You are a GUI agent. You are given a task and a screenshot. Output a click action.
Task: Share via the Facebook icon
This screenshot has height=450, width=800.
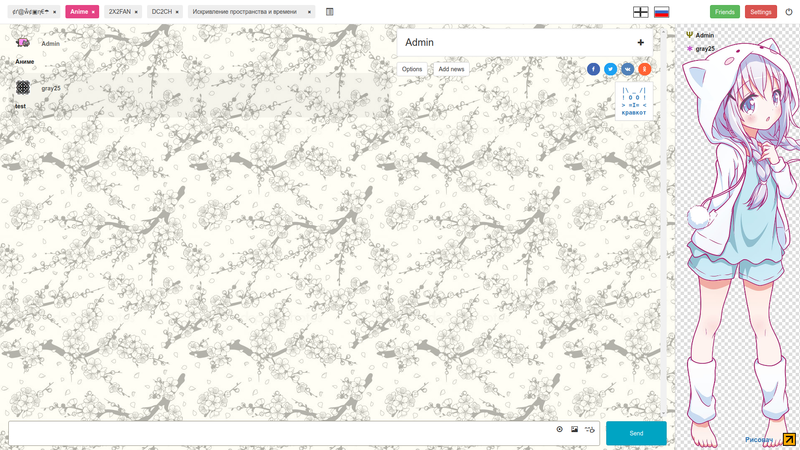tap(593, 69)
